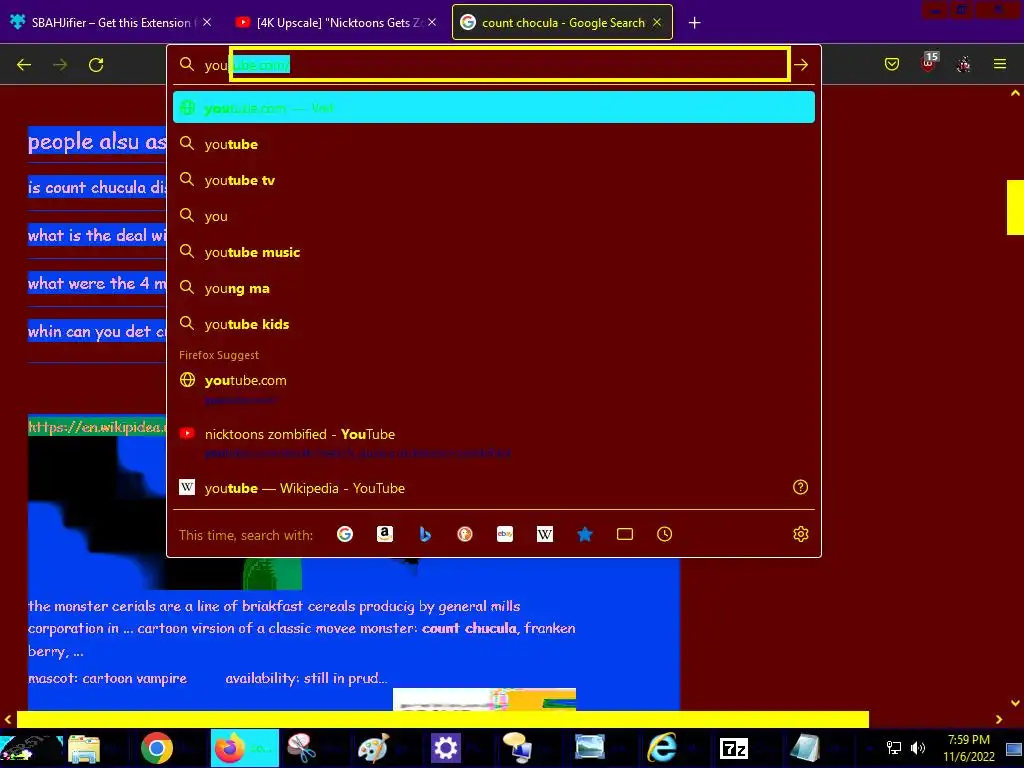
Task: Open the en.wikipidea link on the page
Action: tap(97, 427)
